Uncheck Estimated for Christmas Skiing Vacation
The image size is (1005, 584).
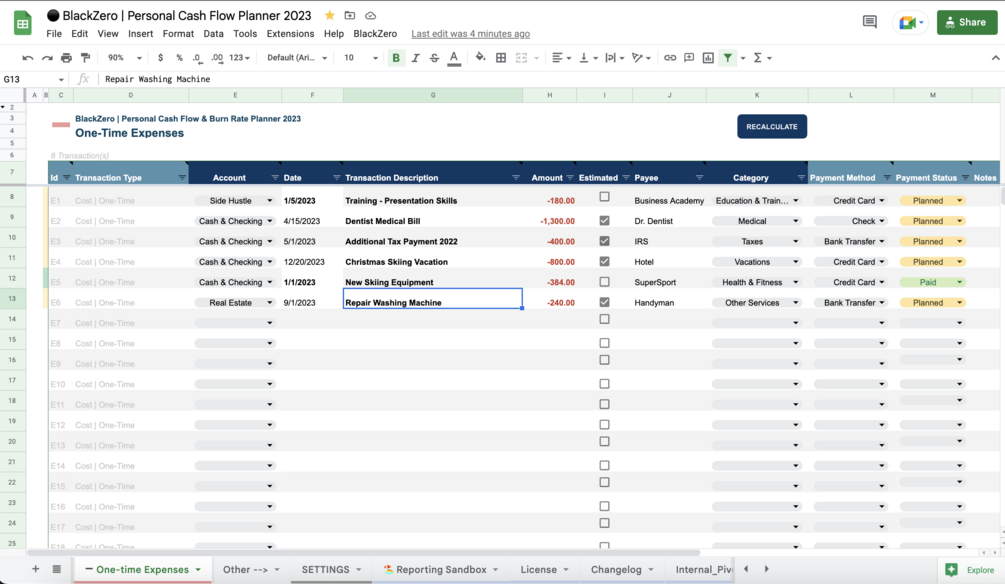[604, 262]
